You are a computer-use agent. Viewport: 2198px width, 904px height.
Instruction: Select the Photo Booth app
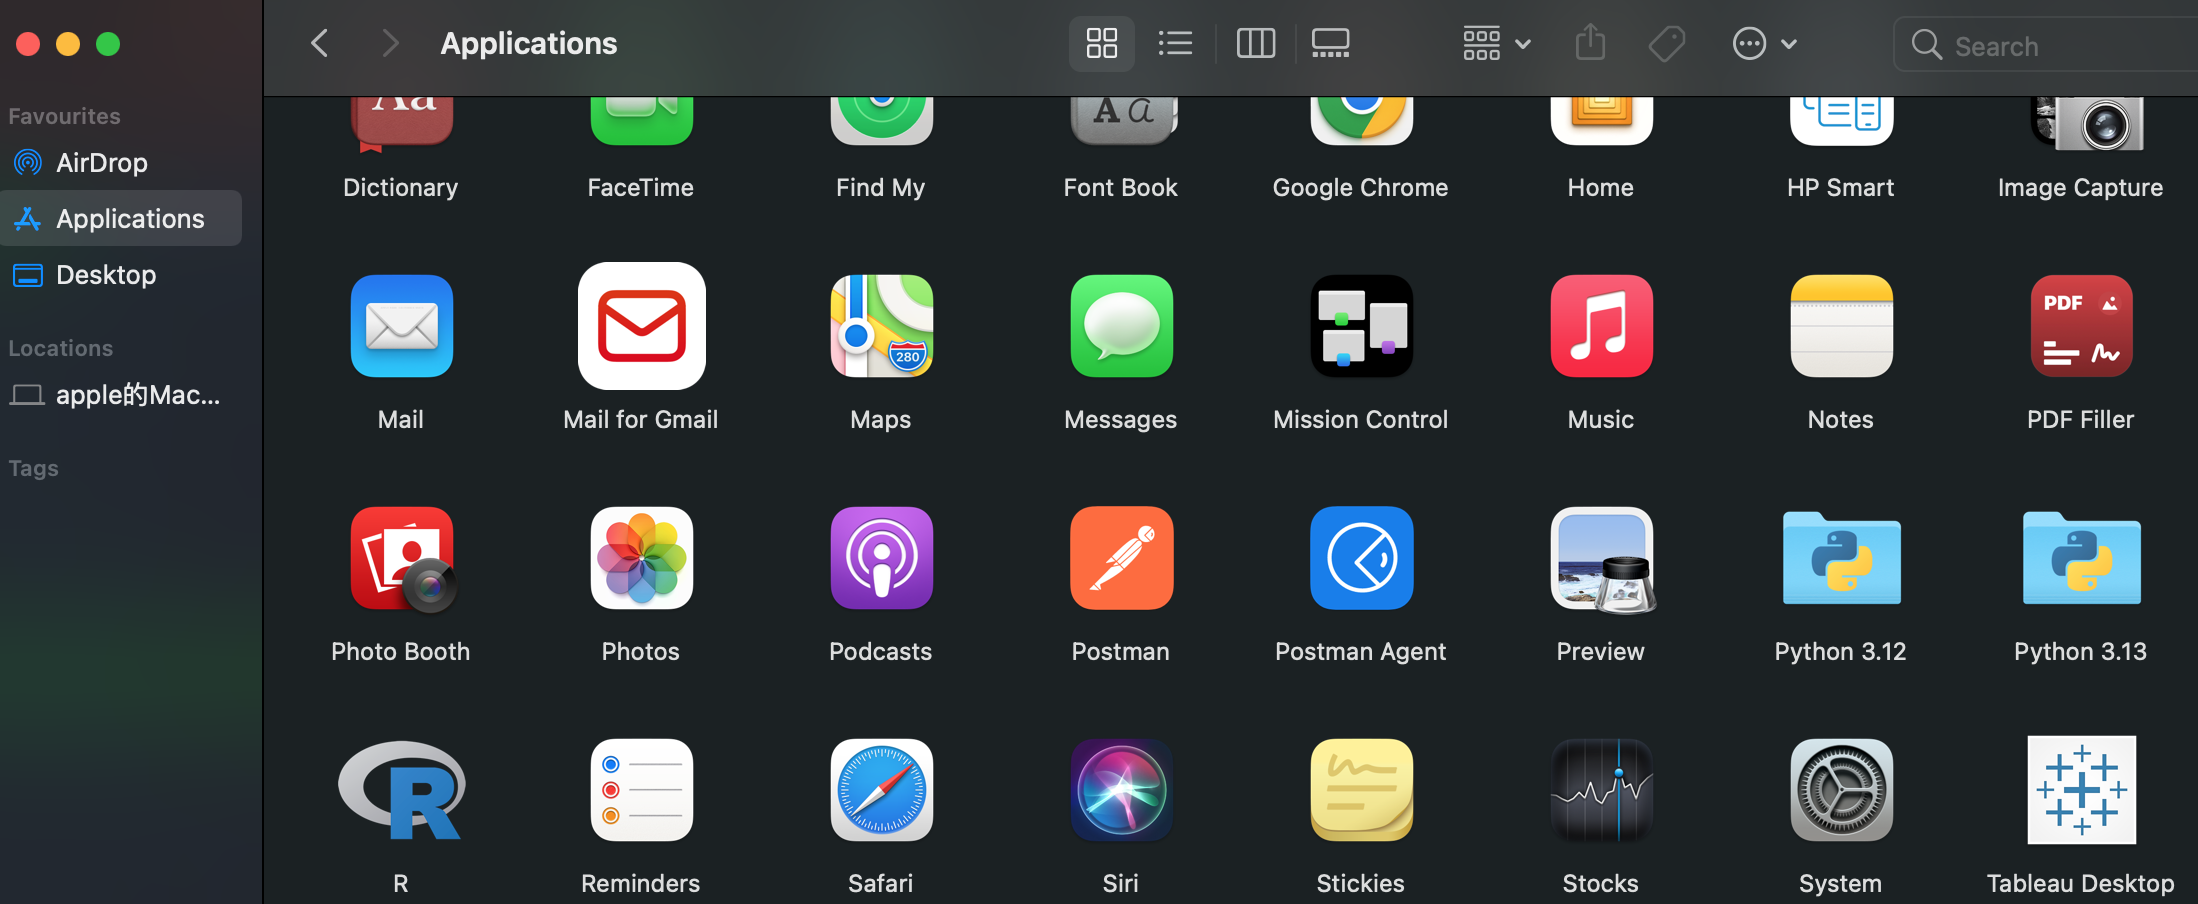click(401, 558)
